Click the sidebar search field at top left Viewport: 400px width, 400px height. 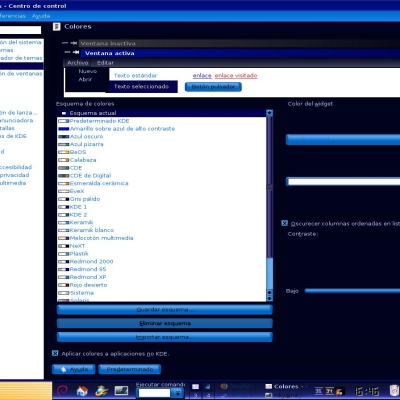[x=20, y=30]
